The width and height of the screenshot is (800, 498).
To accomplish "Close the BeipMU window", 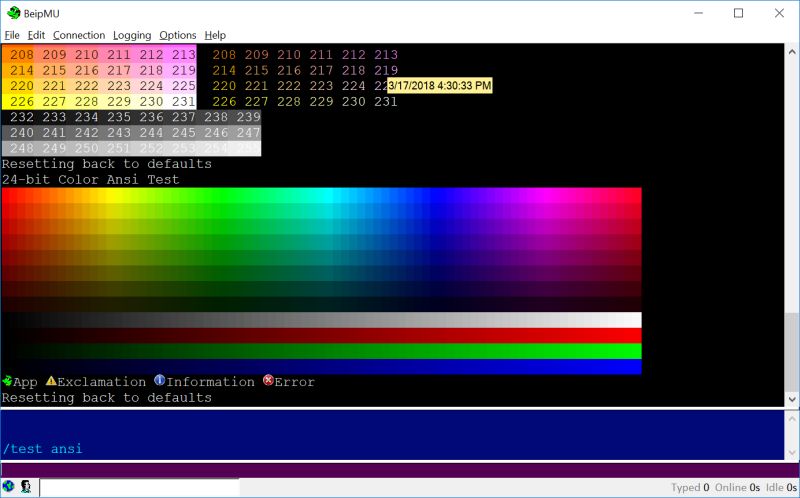I will (779, 13).
